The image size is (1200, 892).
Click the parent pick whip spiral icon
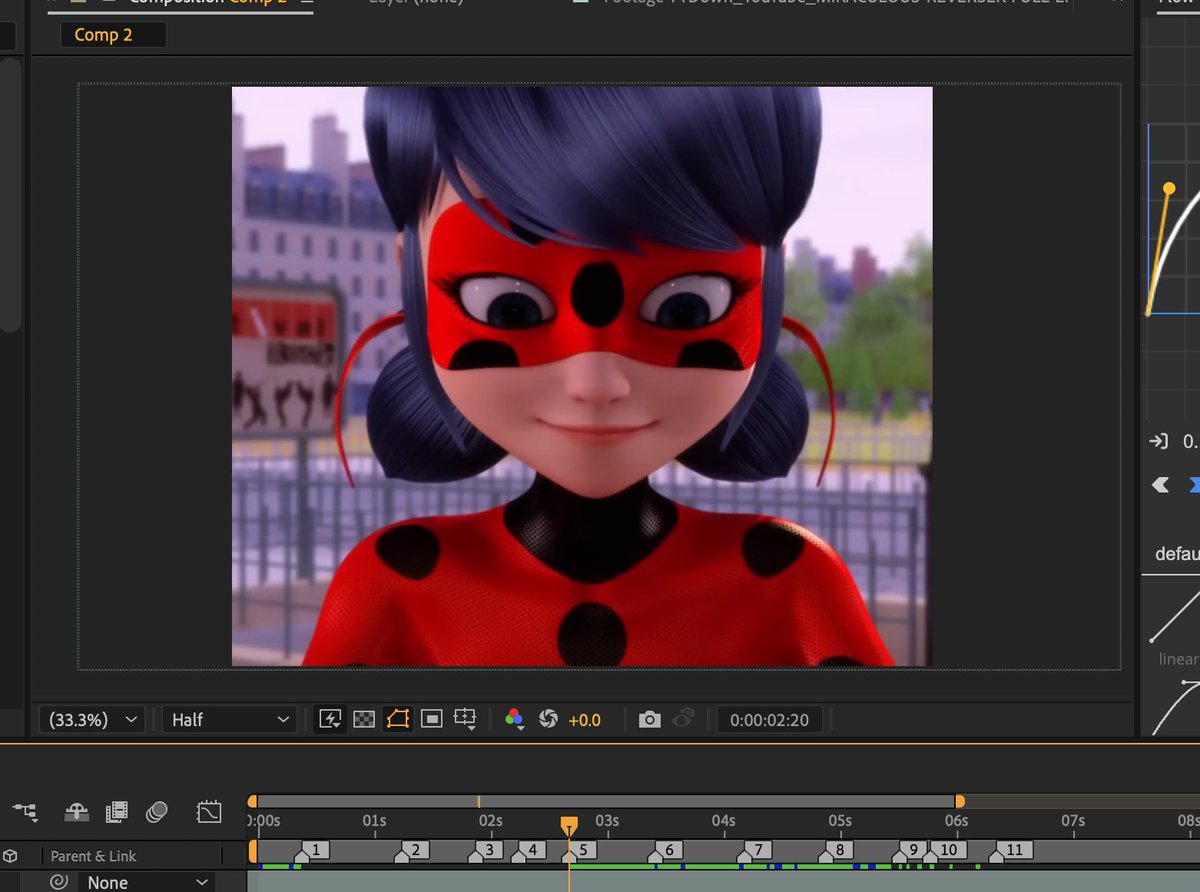(59, 882)
